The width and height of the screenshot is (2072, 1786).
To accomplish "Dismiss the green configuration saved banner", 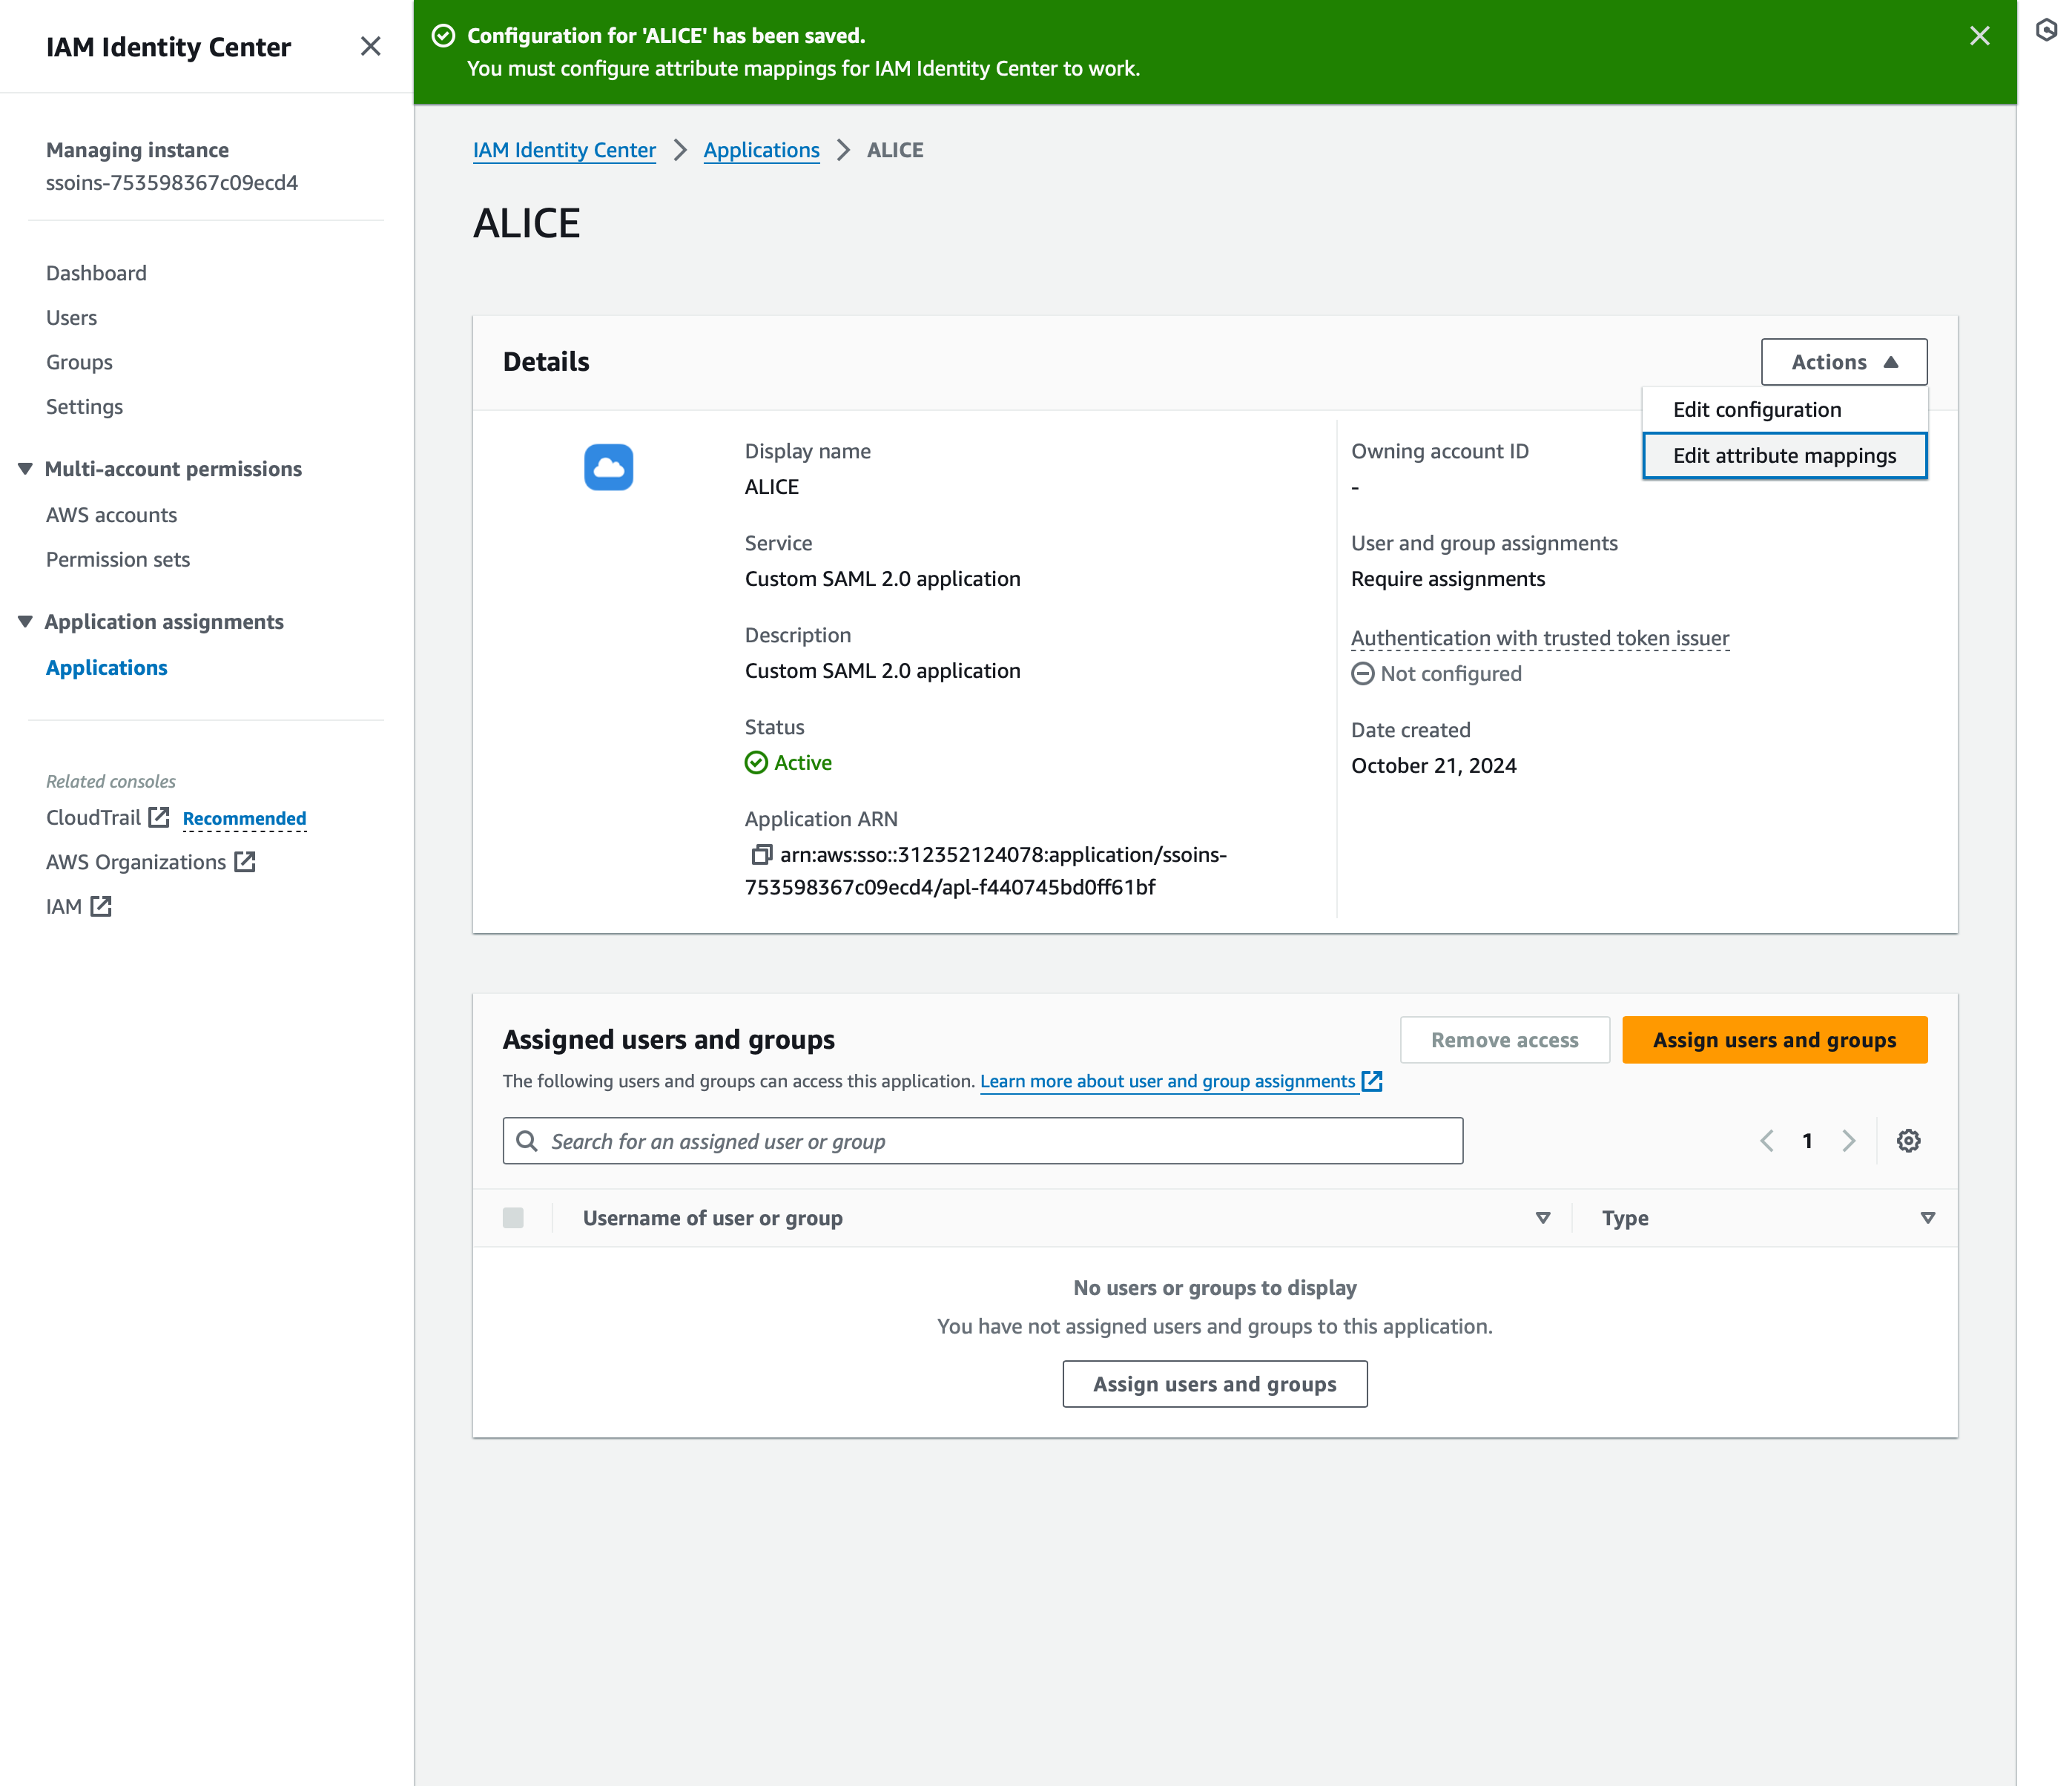I will (1979, 36).
